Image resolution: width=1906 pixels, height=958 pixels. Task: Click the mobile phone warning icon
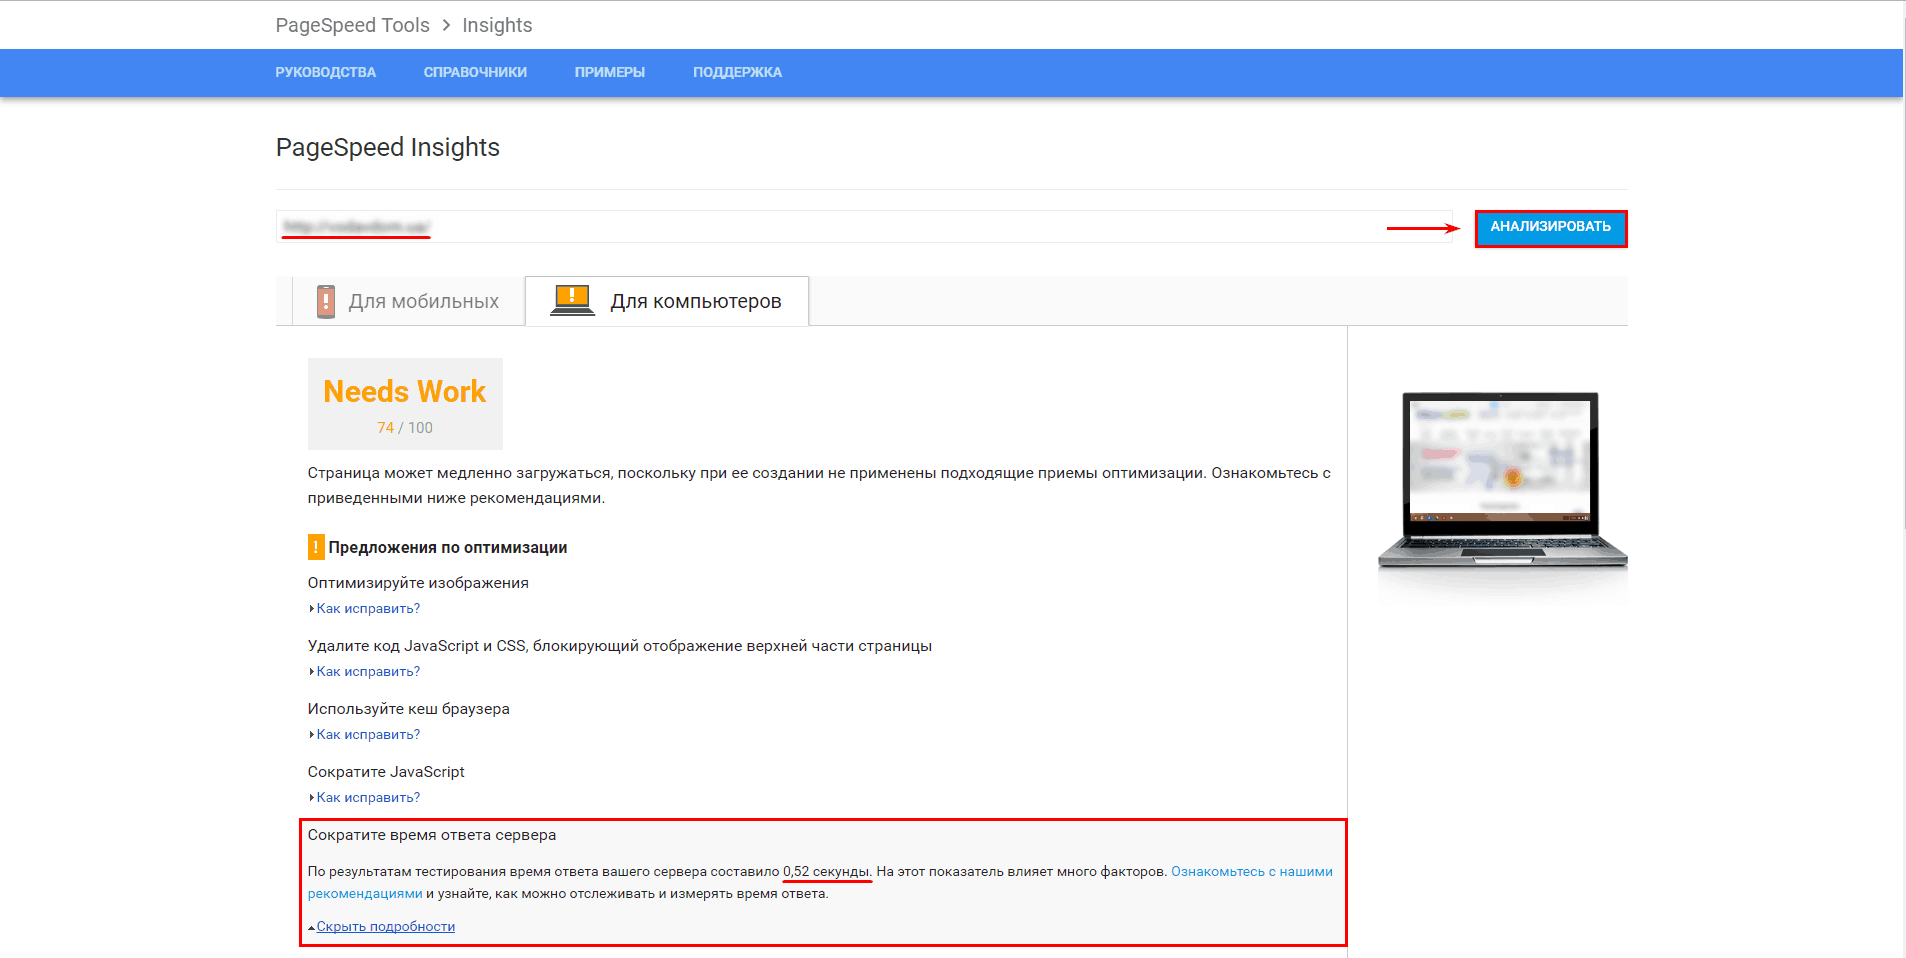pyautogui.click(x=326, y=301)
